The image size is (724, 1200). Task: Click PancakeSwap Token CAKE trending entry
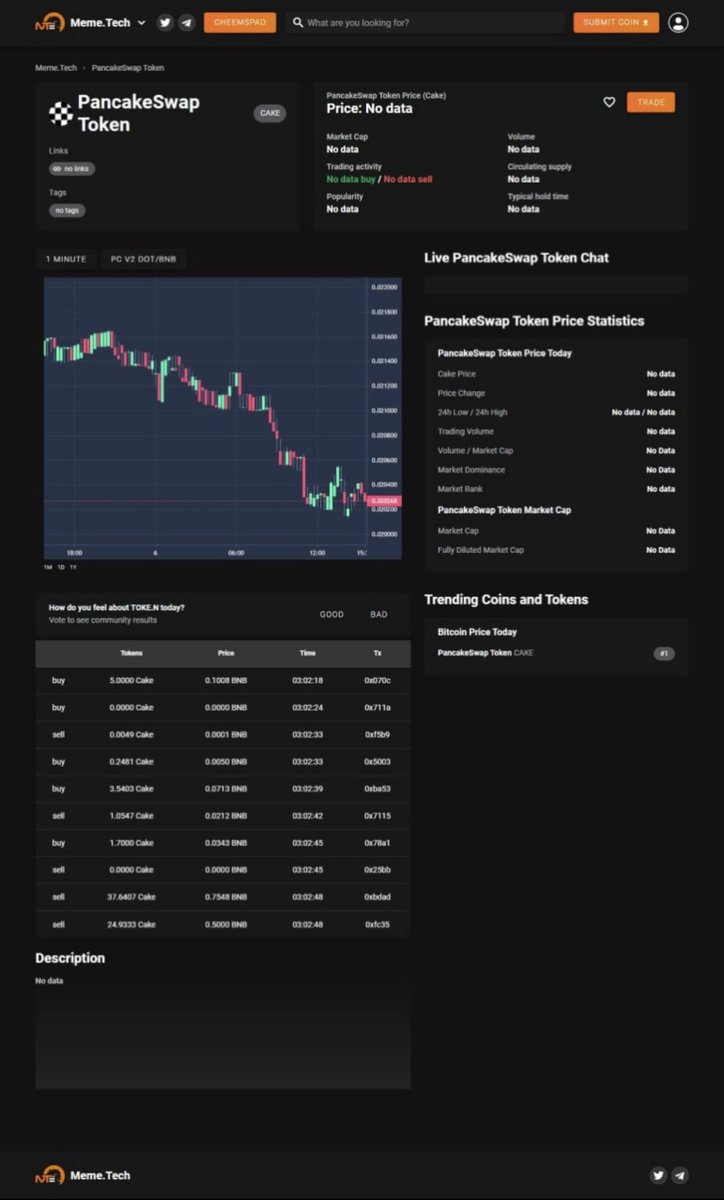coord(485,653)
